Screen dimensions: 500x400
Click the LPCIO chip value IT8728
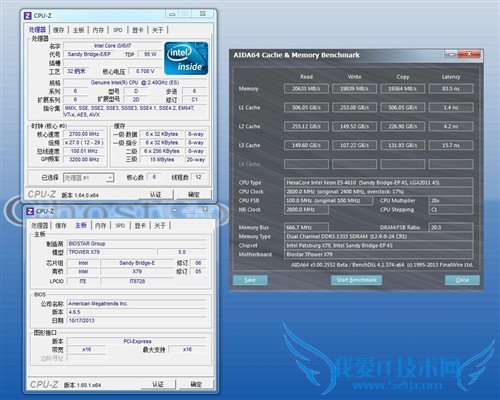pos(137,281)
